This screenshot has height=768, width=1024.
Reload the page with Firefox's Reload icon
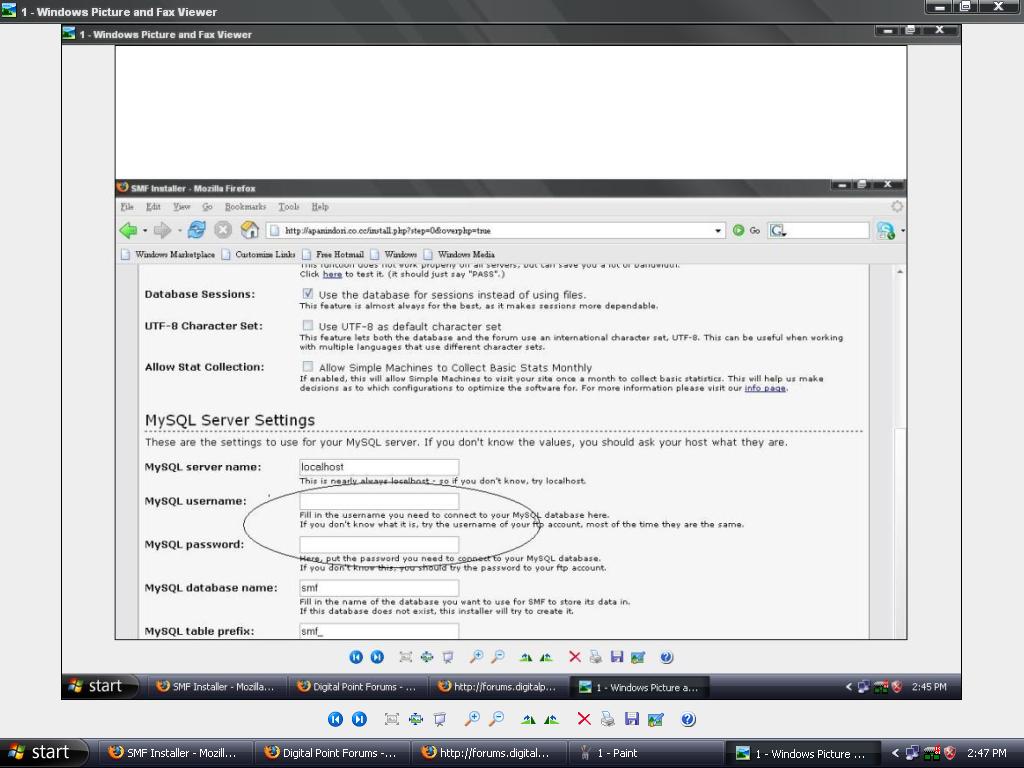click(x=197, y=230)
